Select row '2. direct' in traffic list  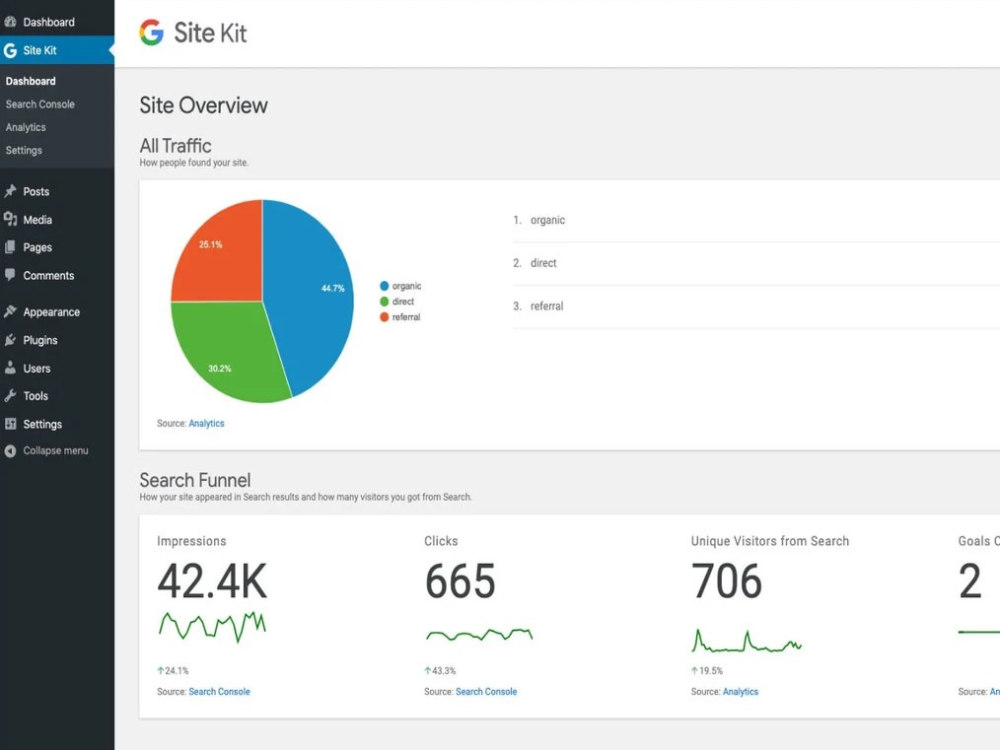click(756, 263)
